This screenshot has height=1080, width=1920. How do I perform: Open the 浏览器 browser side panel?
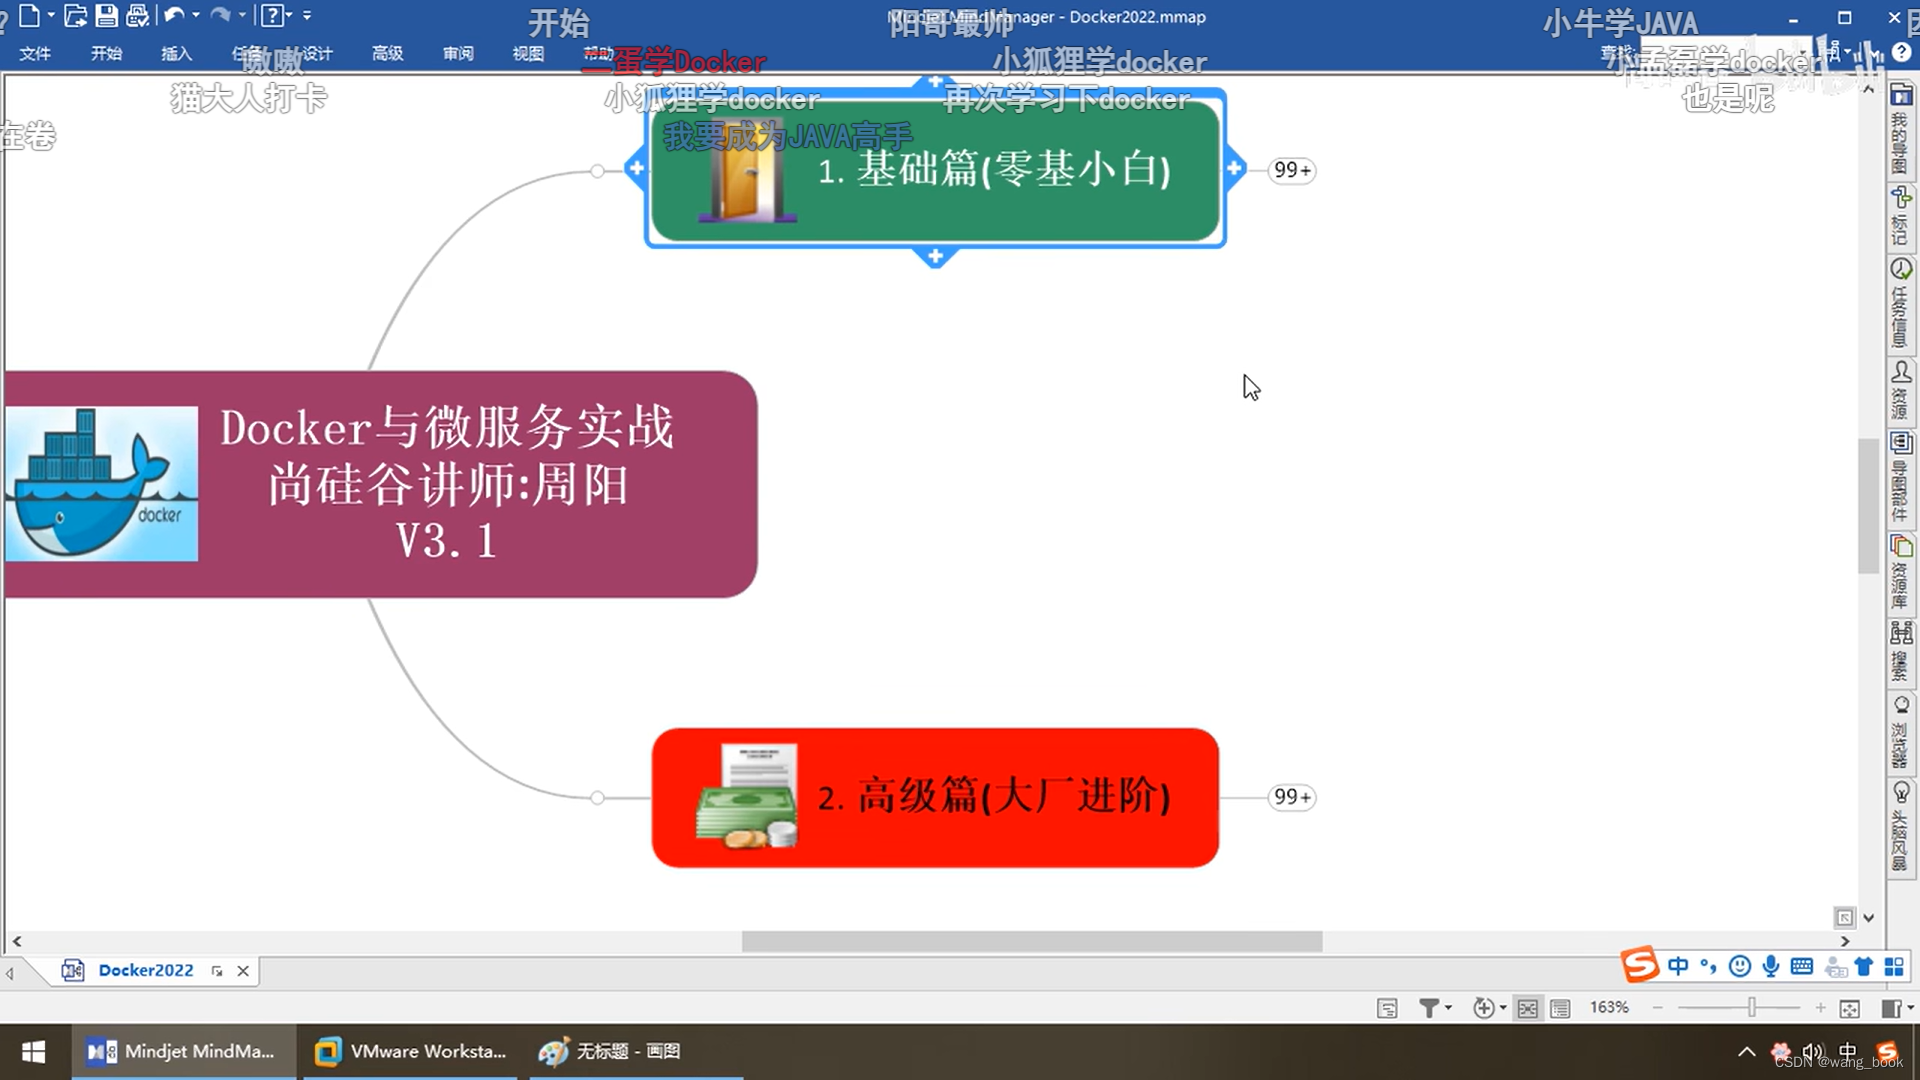tap(1901, 731)
